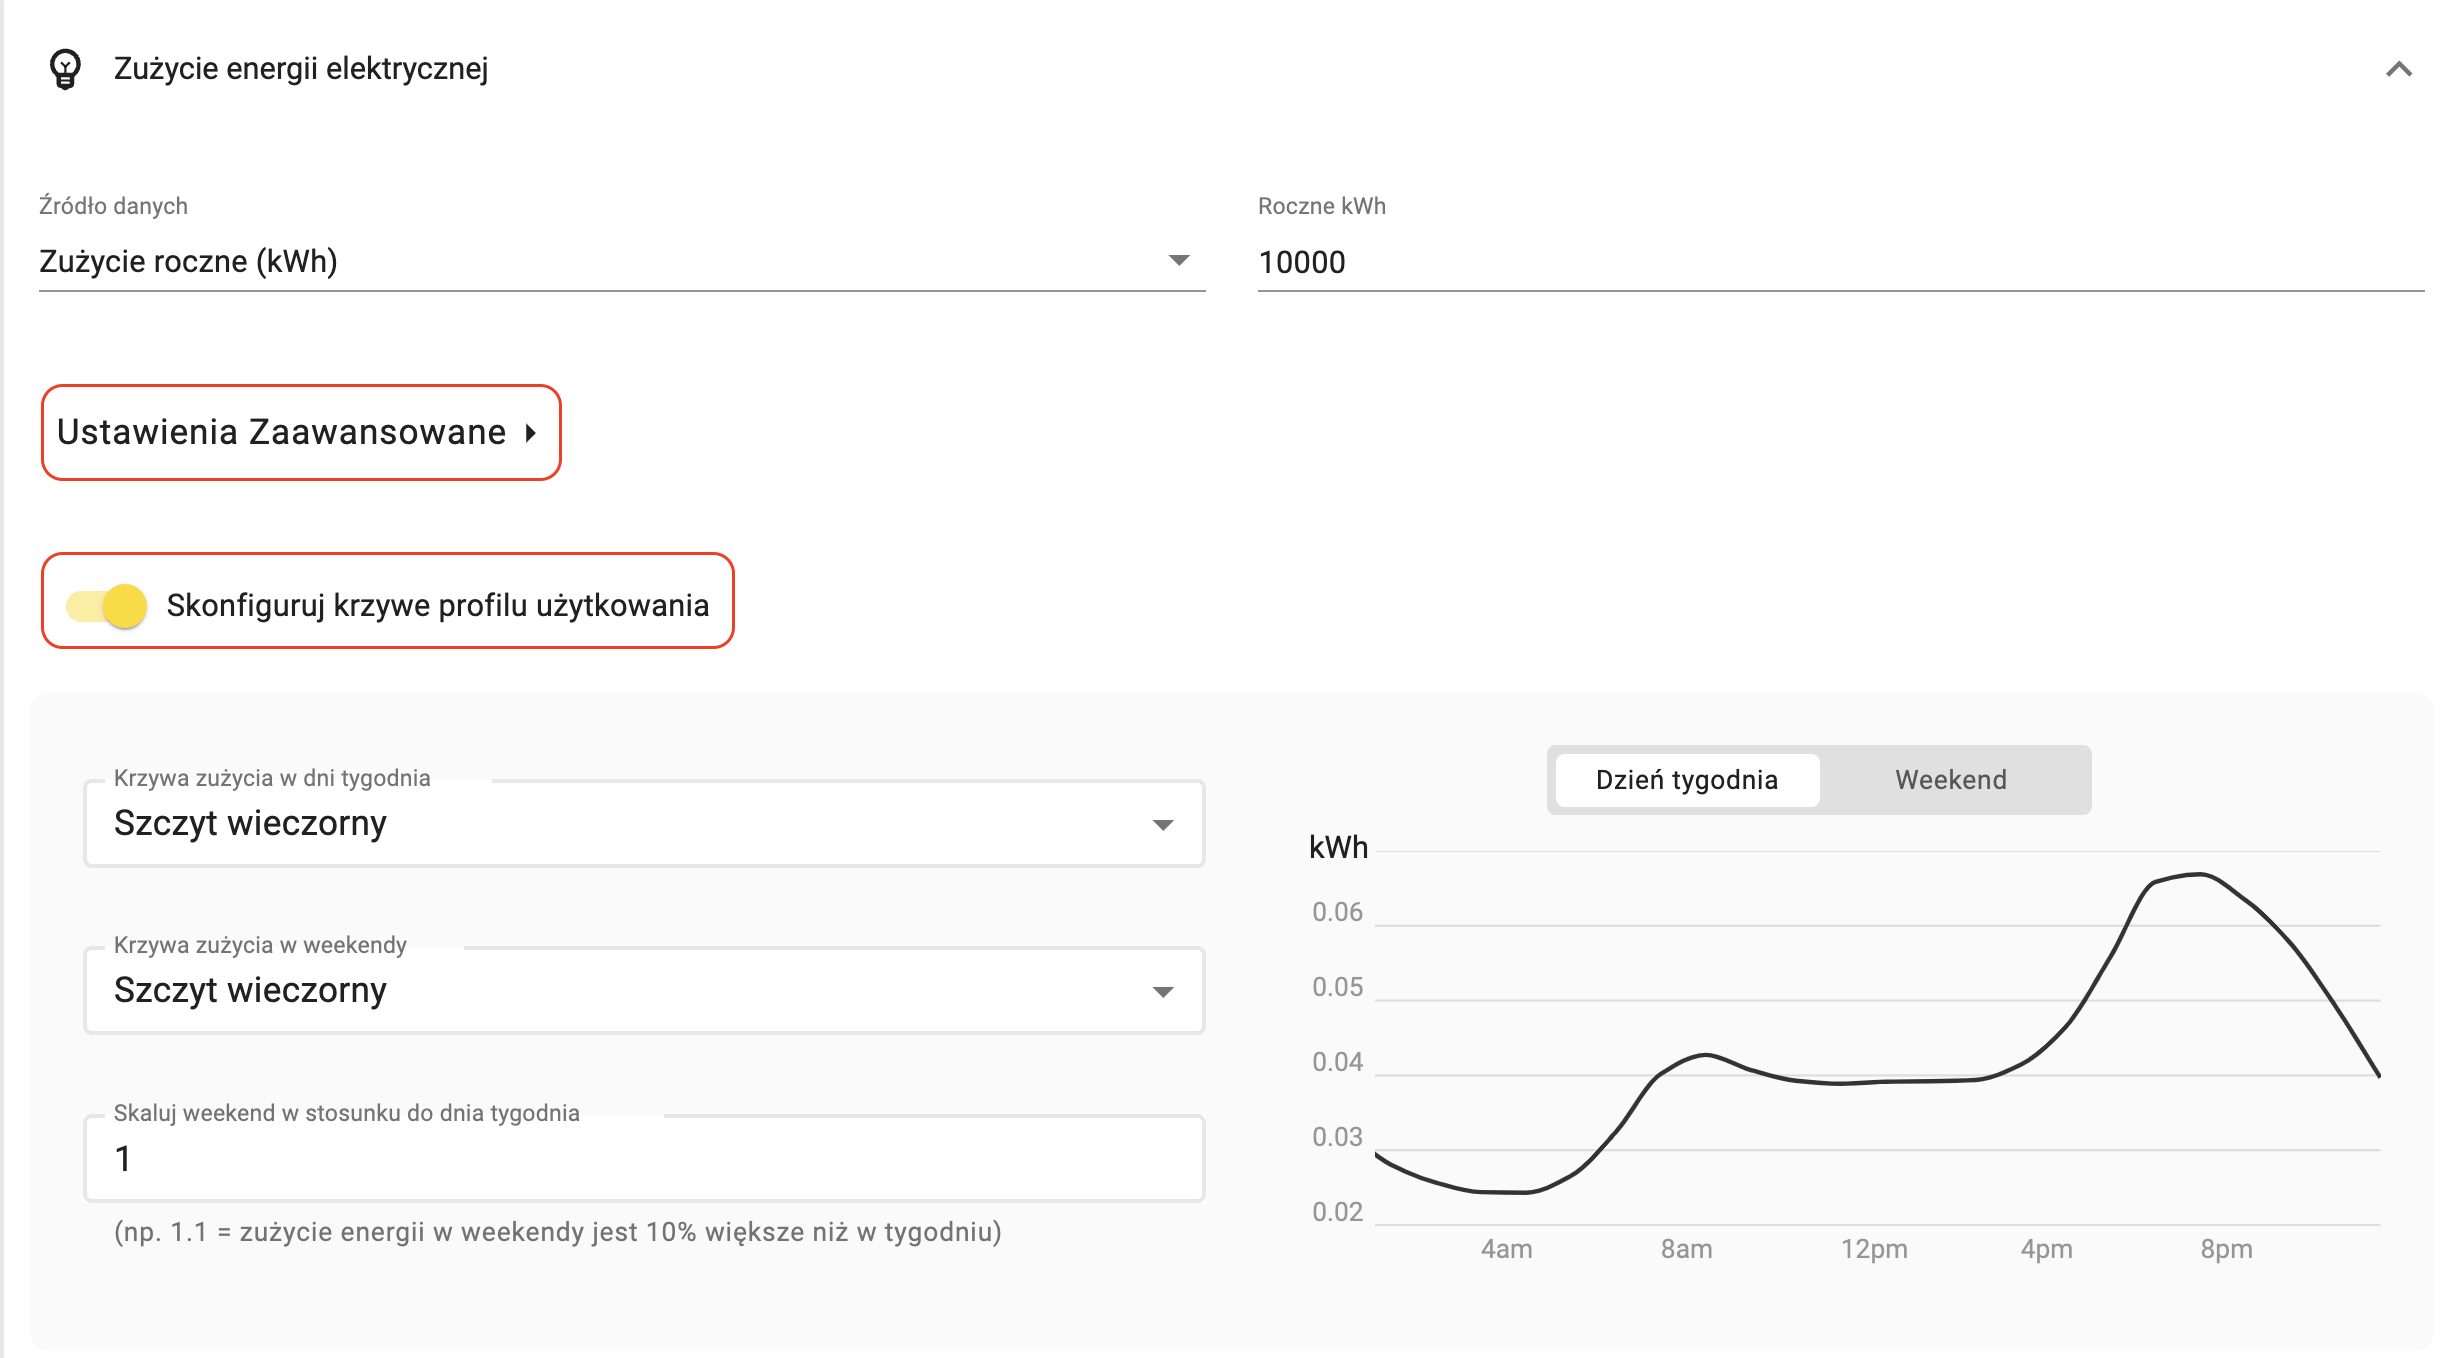Switch to Dzień tygodnia tab
Image resolution: width=2454 pixels, height=1358 pixels.
click(1687, 780)
